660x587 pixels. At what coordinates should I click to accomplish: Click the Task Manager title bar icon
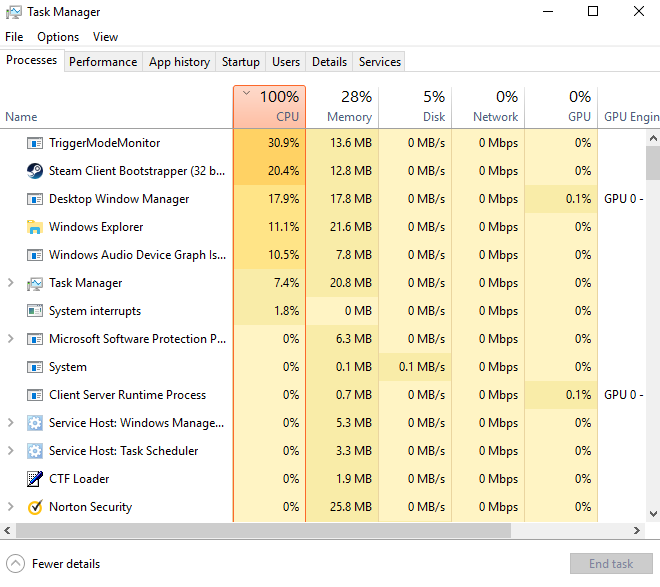pyautogui.click(x=13, y=12)
